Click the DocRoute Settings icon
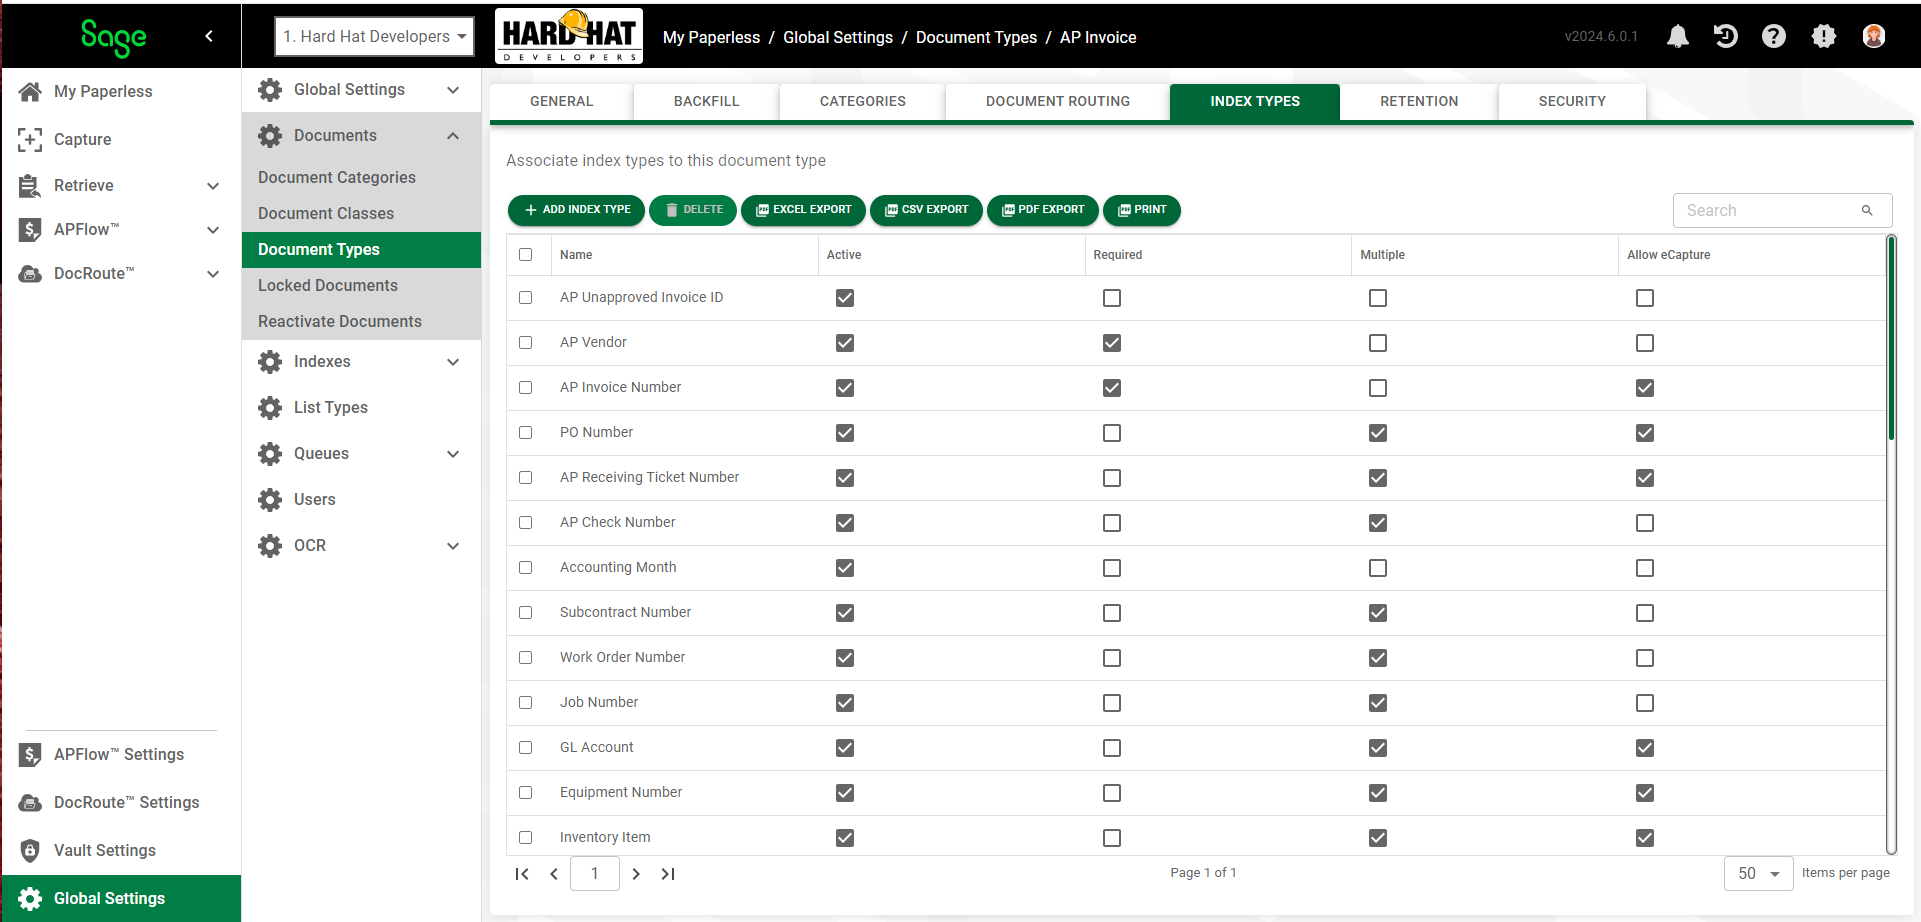The height and width of the screenshot is (922, 1921). click(x=30, y=803)
